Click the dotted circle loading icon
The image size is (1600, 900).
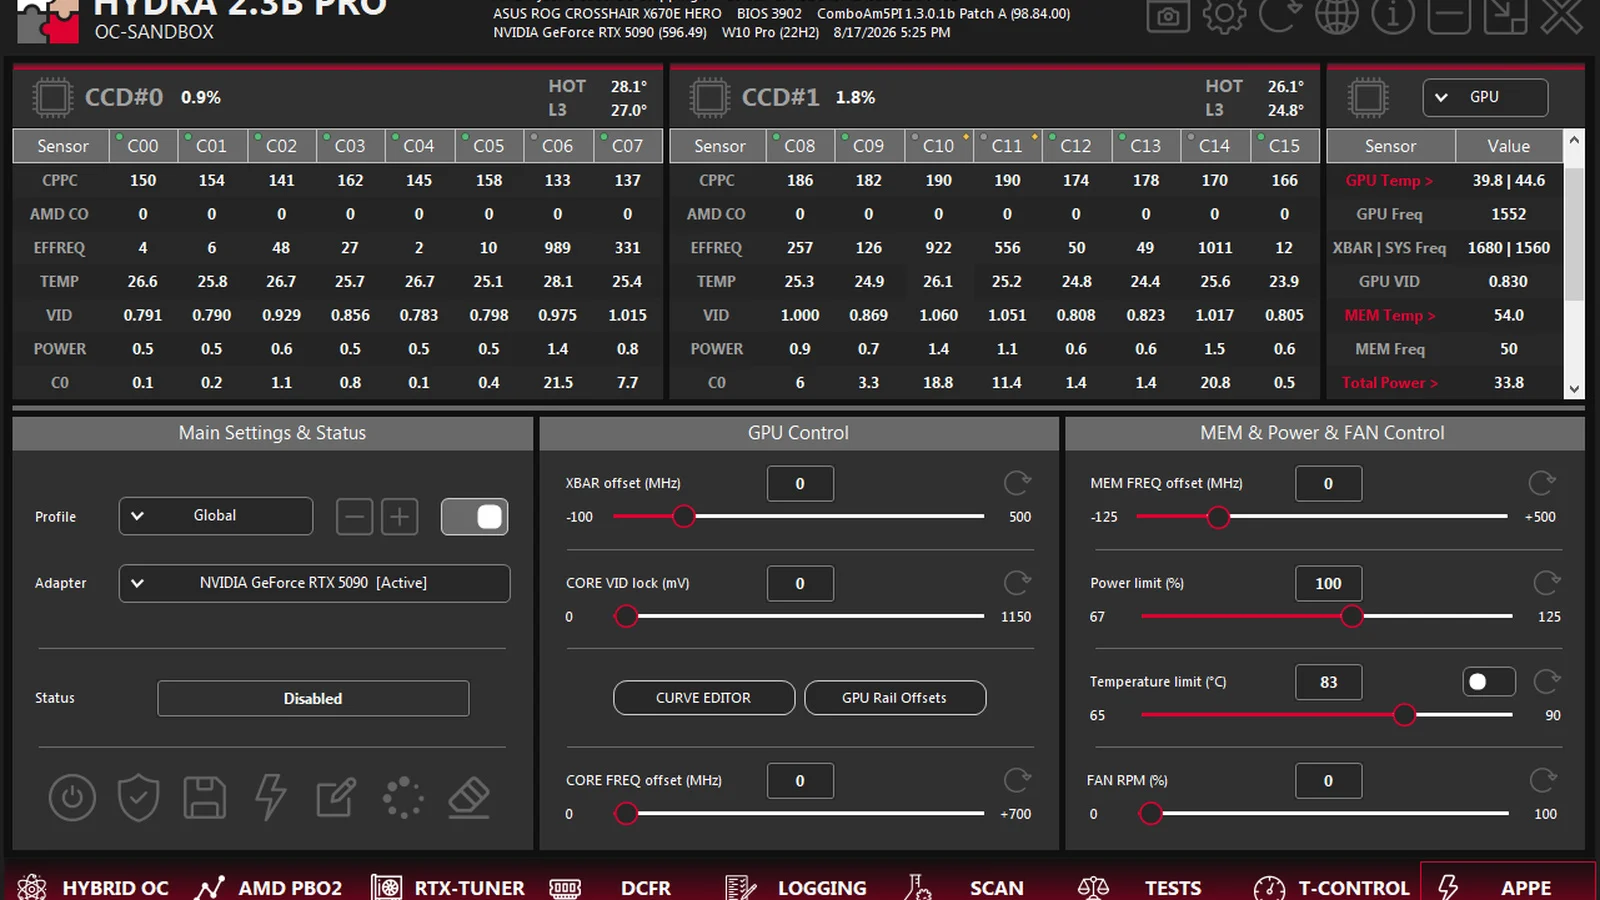click(x=403, y=797)
